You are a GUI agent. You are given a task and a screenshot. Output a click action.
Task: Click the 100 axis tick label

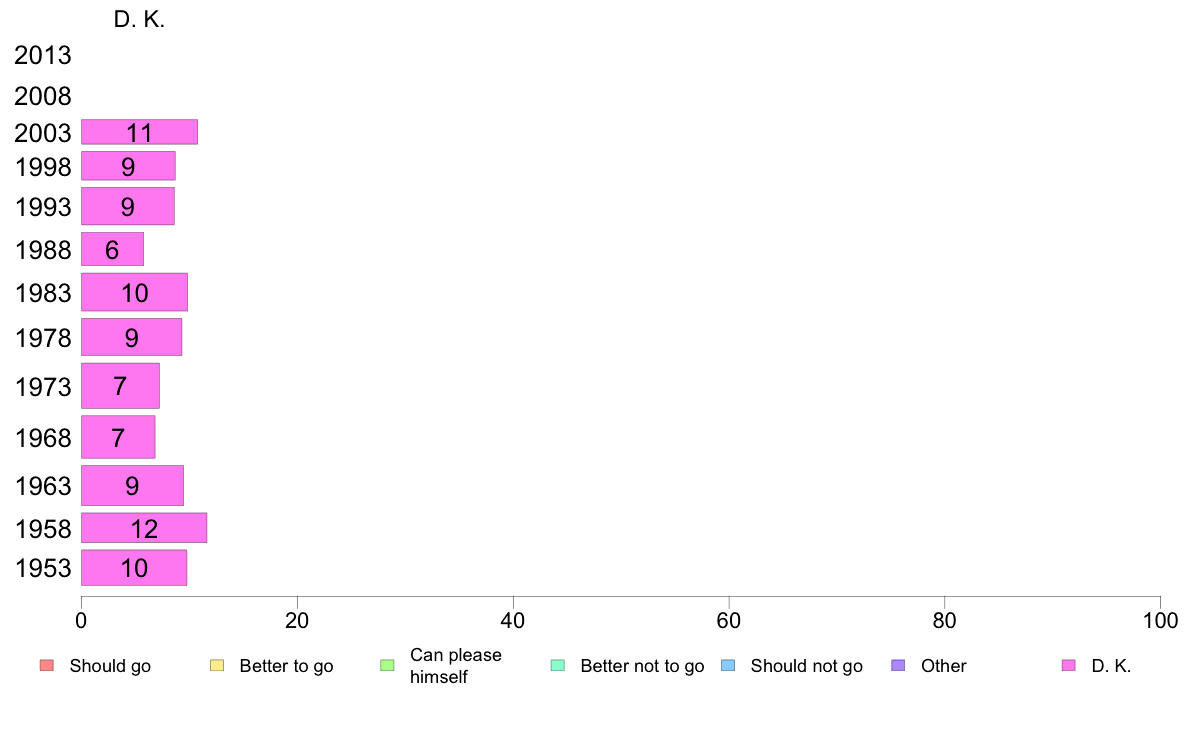[x=1160, y=621]
